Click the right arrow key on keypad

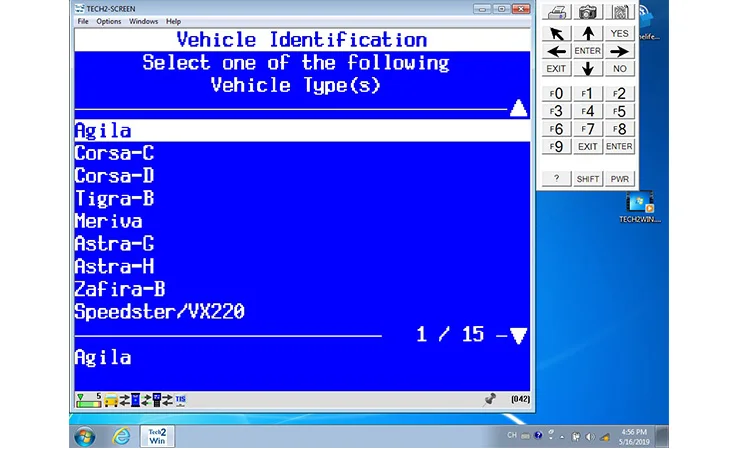point(619,51)
